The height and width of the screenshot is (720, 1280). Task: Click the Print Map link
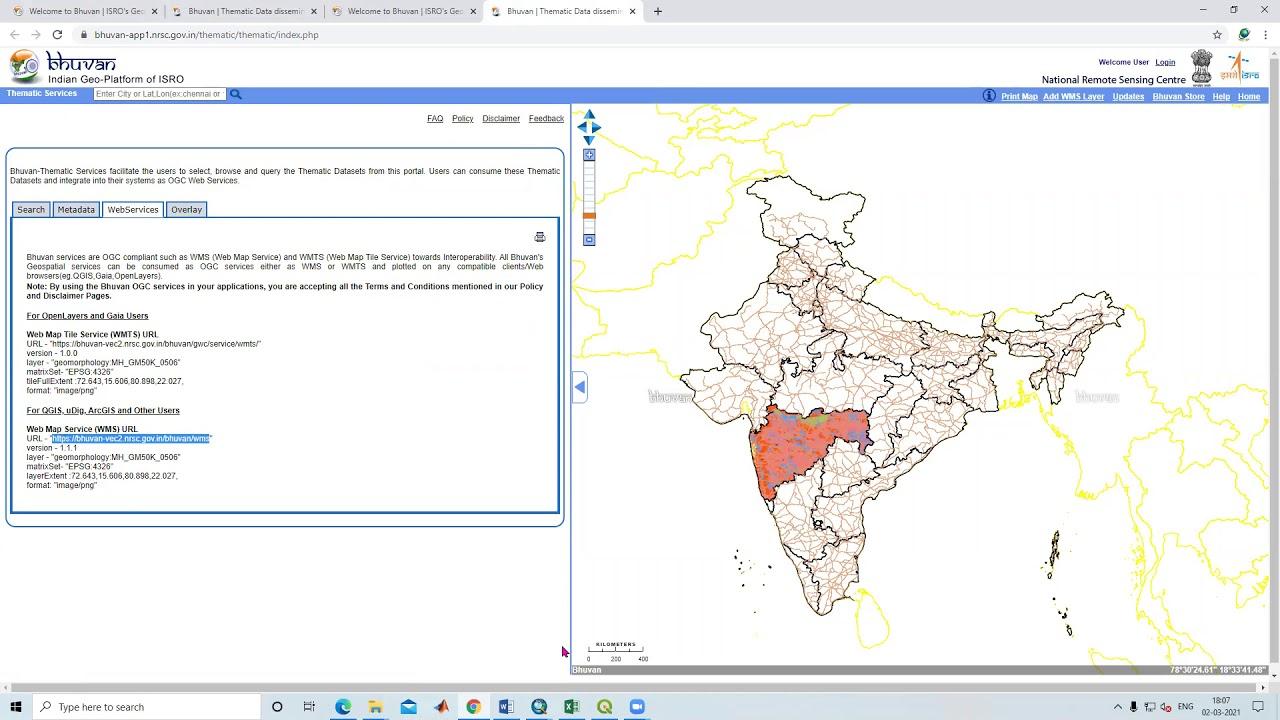pyautogui.click(x=1019, y=97)
